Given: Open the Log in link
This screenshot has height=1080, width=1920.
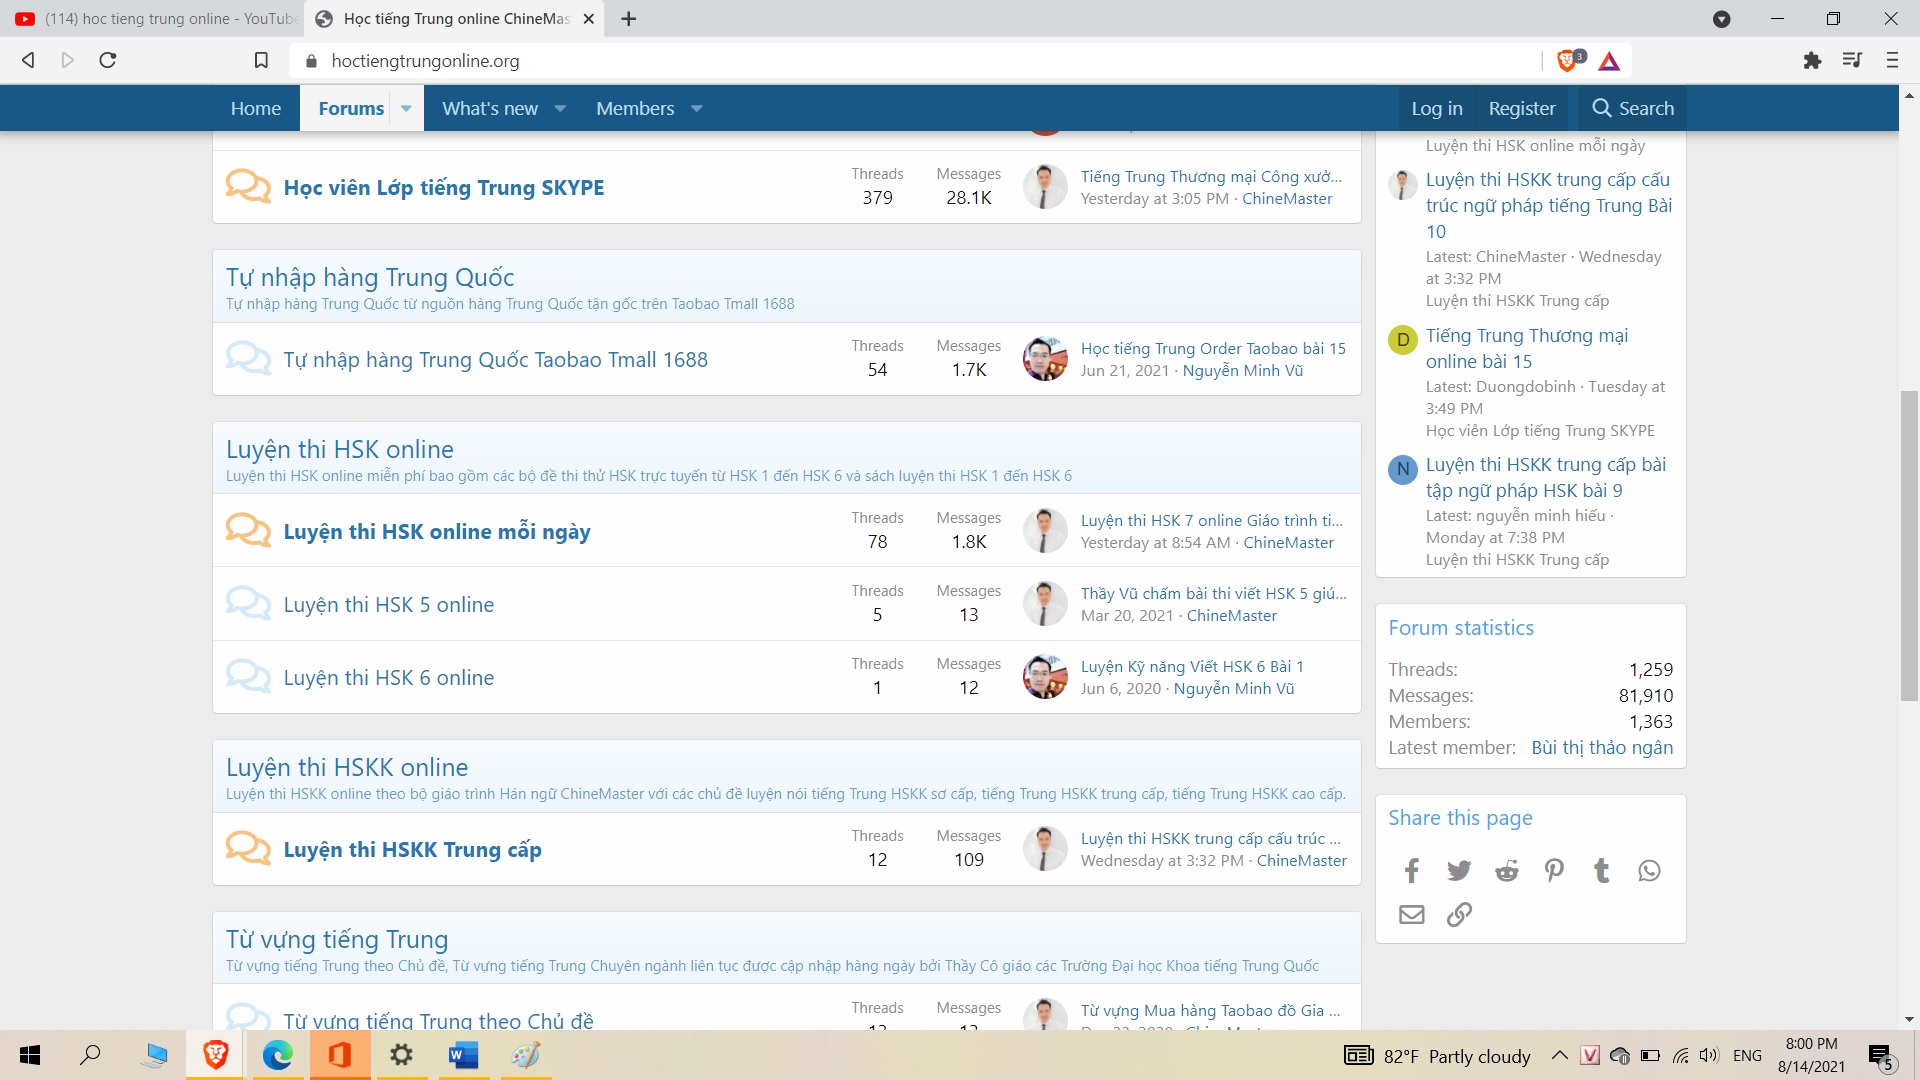Looking at the screenshot, I should pyautogui.click(x=1436, y=108).
